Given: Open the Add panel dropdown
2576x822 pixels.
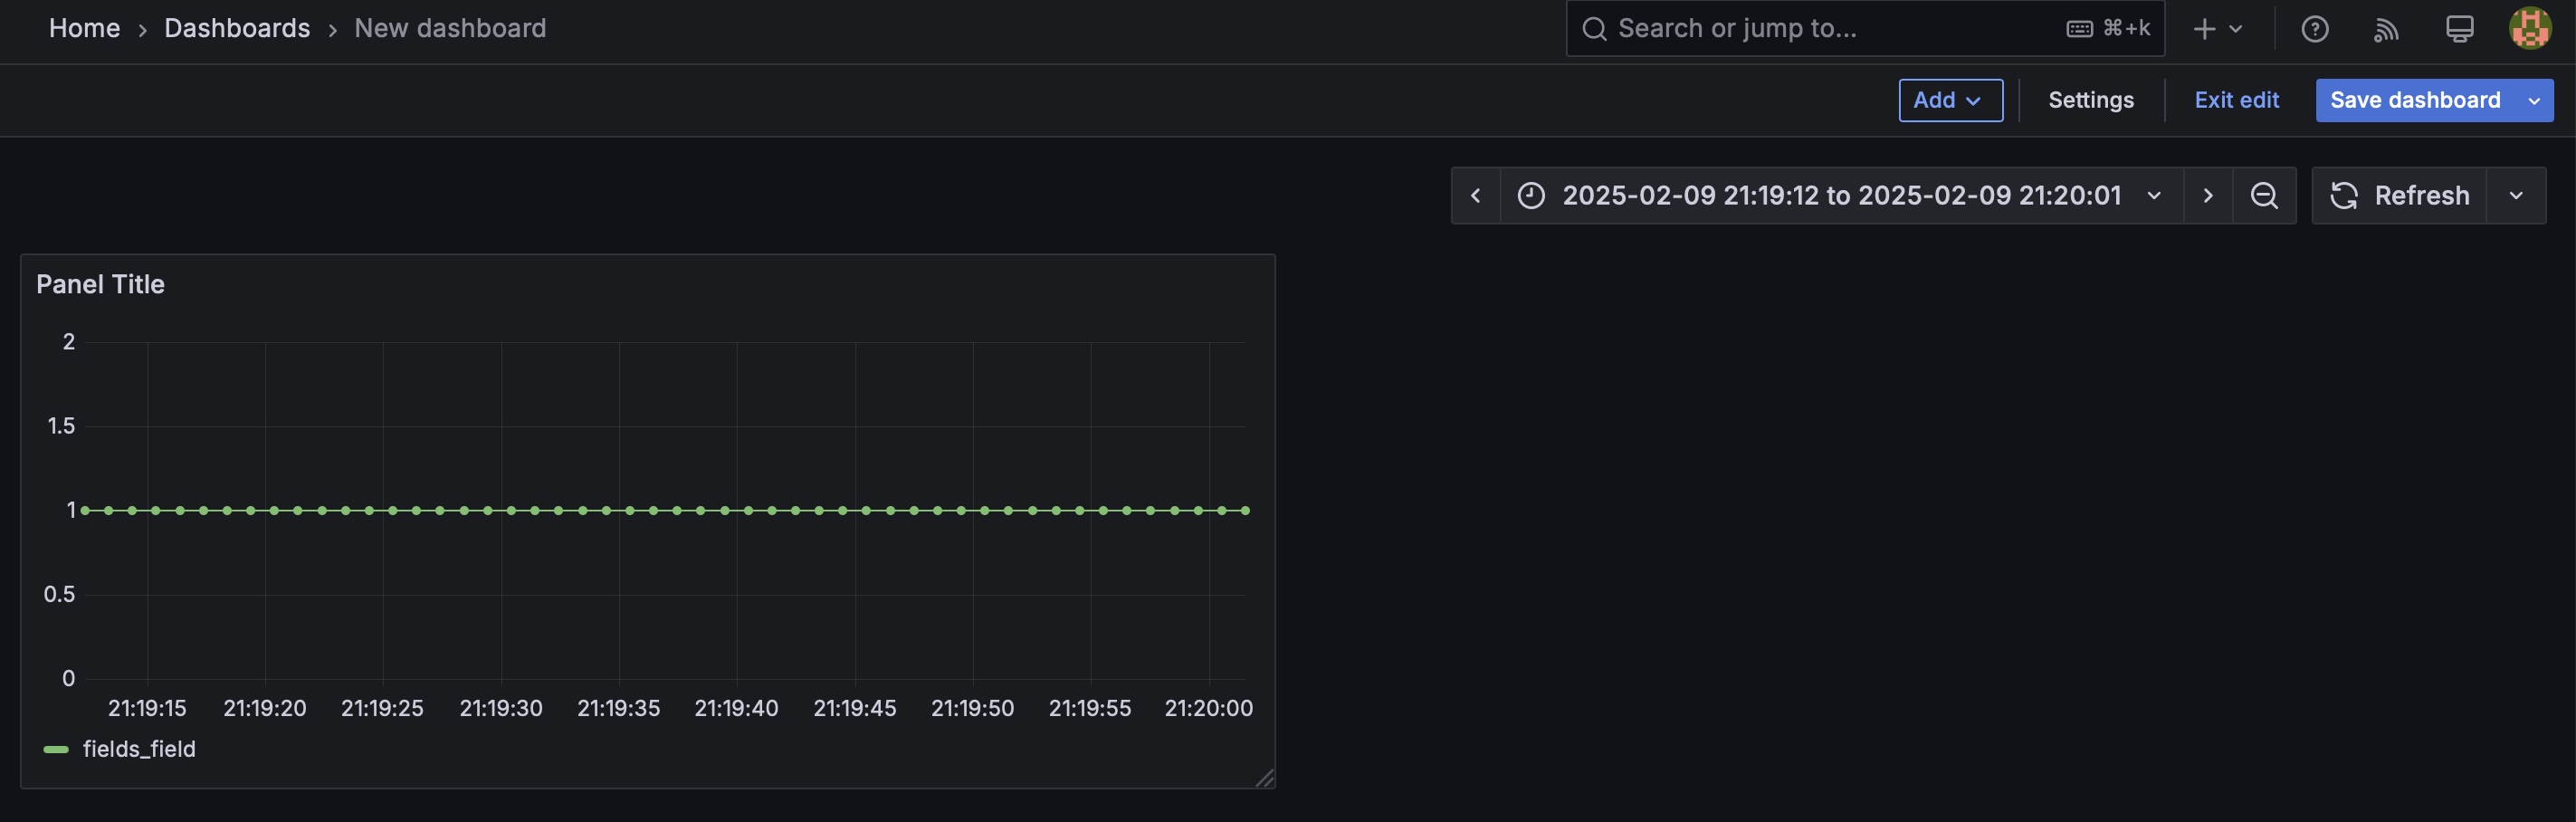Looking at the screenshot, I should [1950, 100].
